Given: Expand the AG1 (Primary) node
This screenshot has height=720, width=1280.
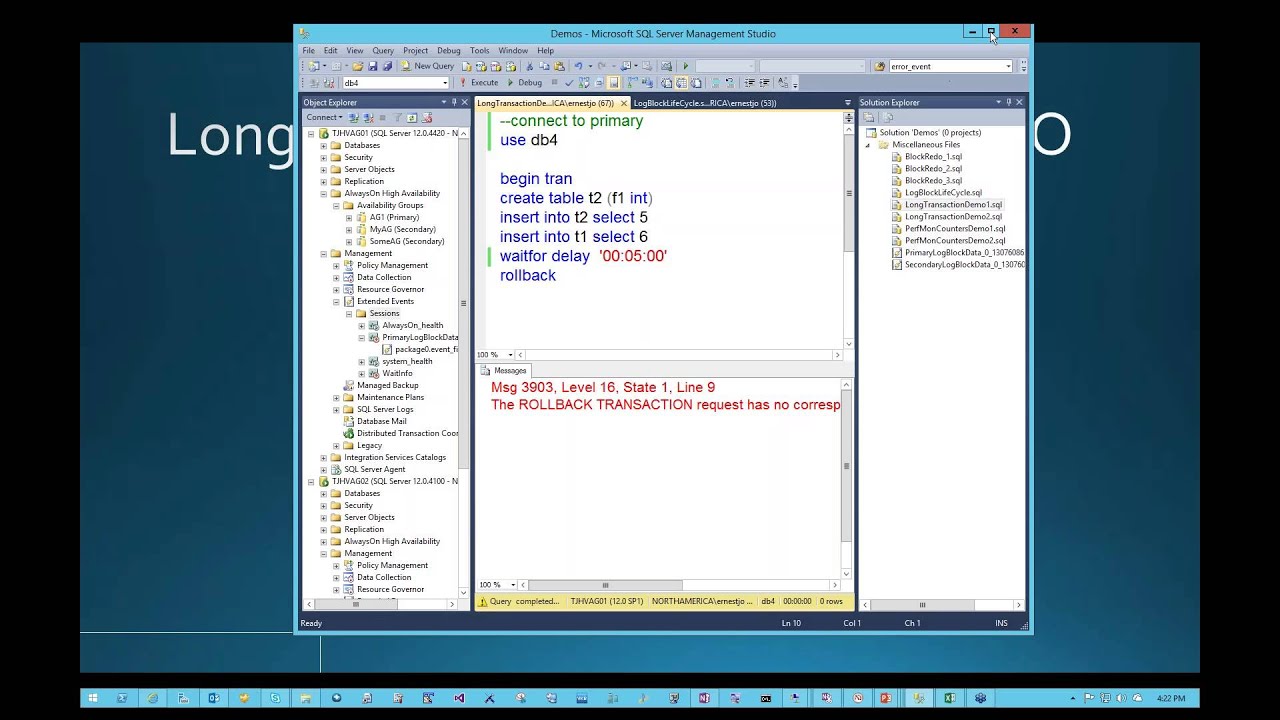Looking at the screenshot, I should tap(349, 217).
